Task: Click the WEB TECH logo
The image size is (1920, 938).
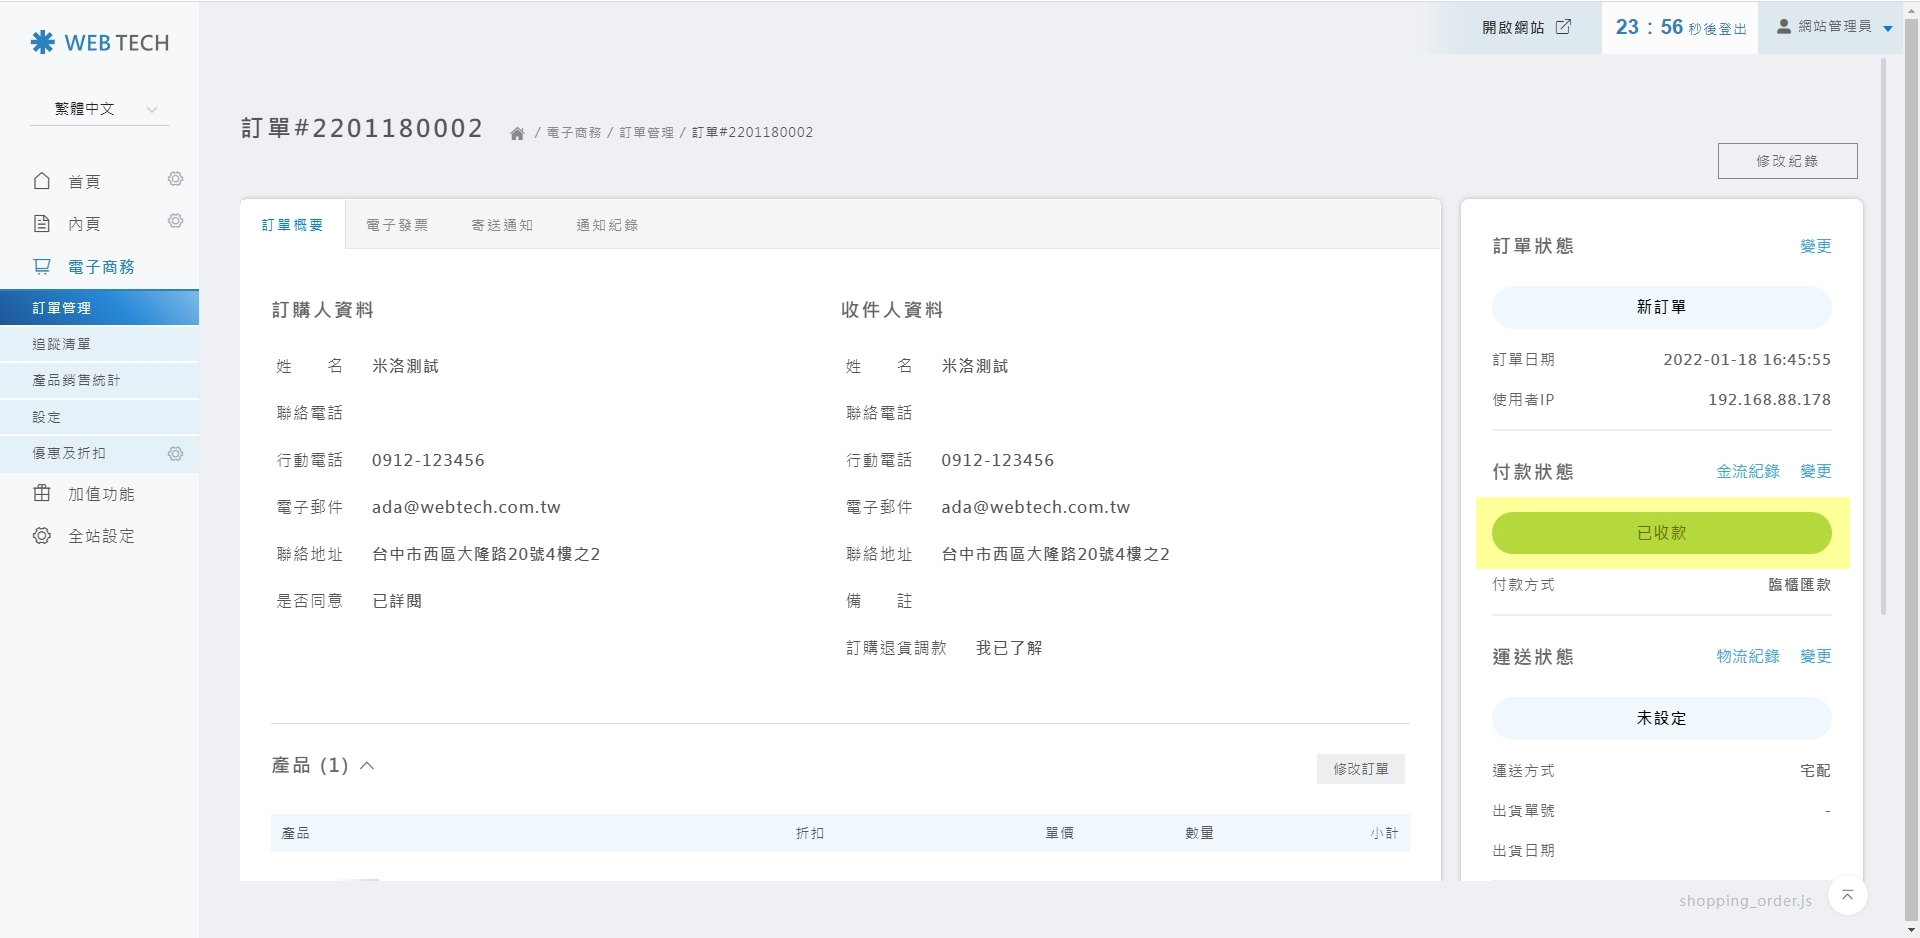Action: tap(100, 43)
